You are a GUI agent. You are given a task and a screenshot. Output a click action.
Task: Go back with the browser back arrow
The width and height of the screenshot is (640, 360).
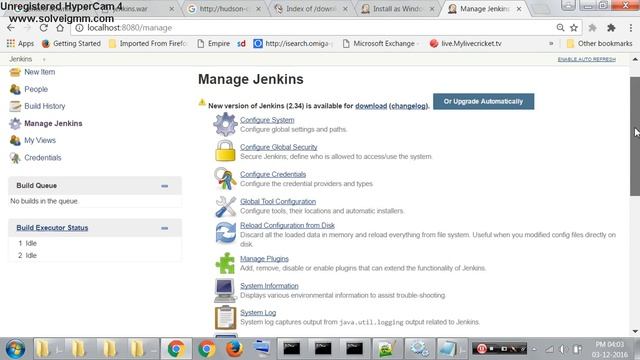coord(11,28)
